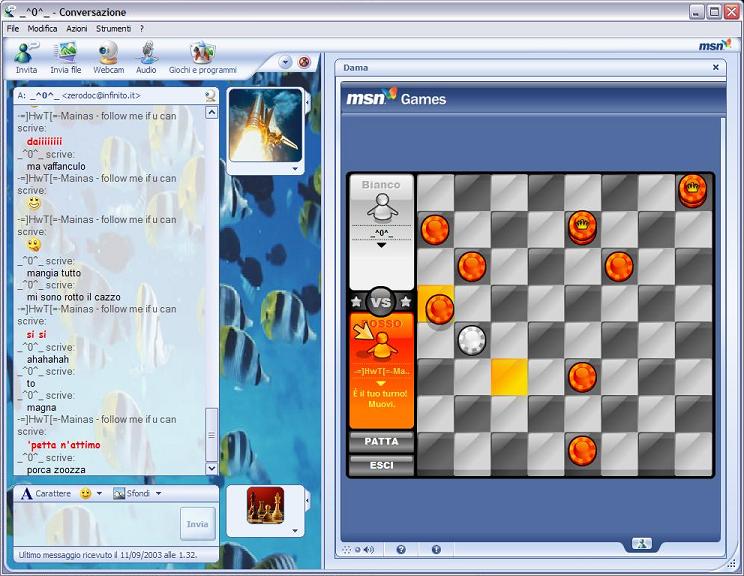Open the Modifica menu
This screenshot has height=576, width=744.
coord(42,29)
